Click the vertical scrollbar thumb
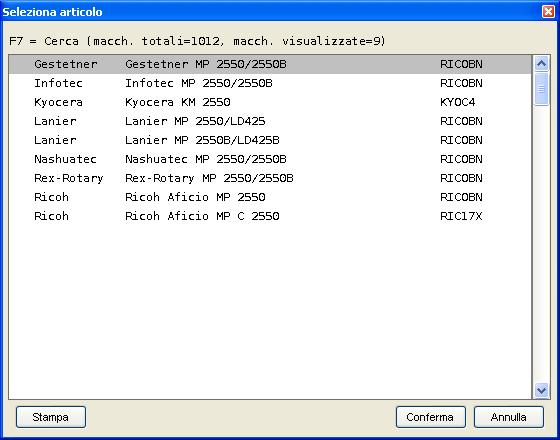The height and width of the screenshot is (440, 560). [541, 89]
